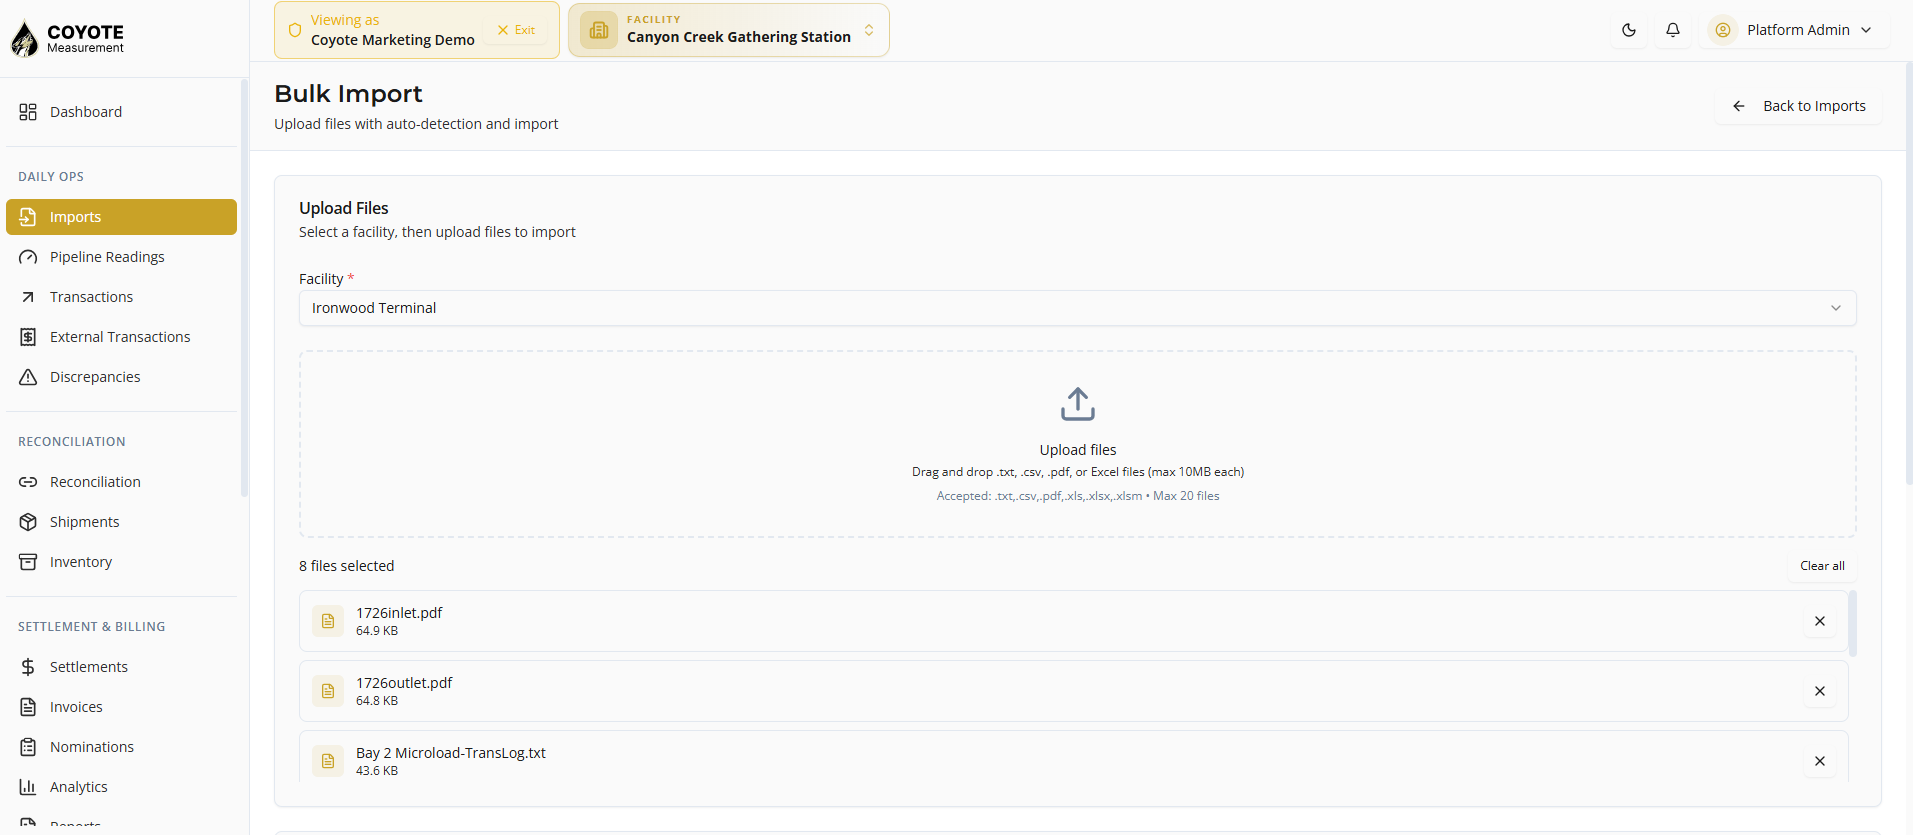Viewport: 1913px width, 835px height.
Task: Open Nominations page
Action: click(121, 747)
